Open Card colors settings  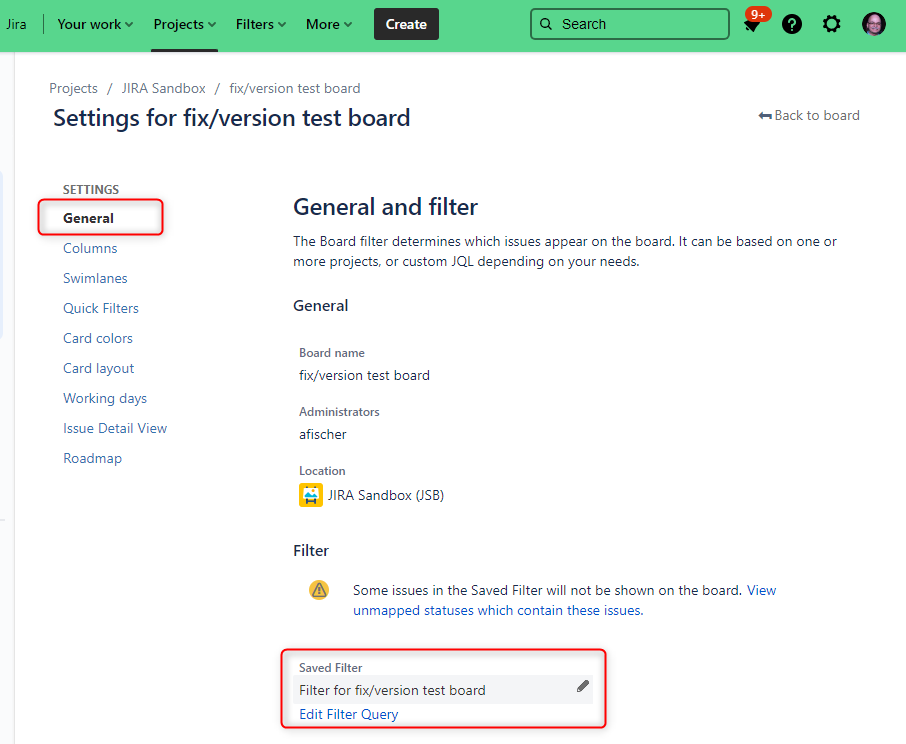[x=98, y=338]
